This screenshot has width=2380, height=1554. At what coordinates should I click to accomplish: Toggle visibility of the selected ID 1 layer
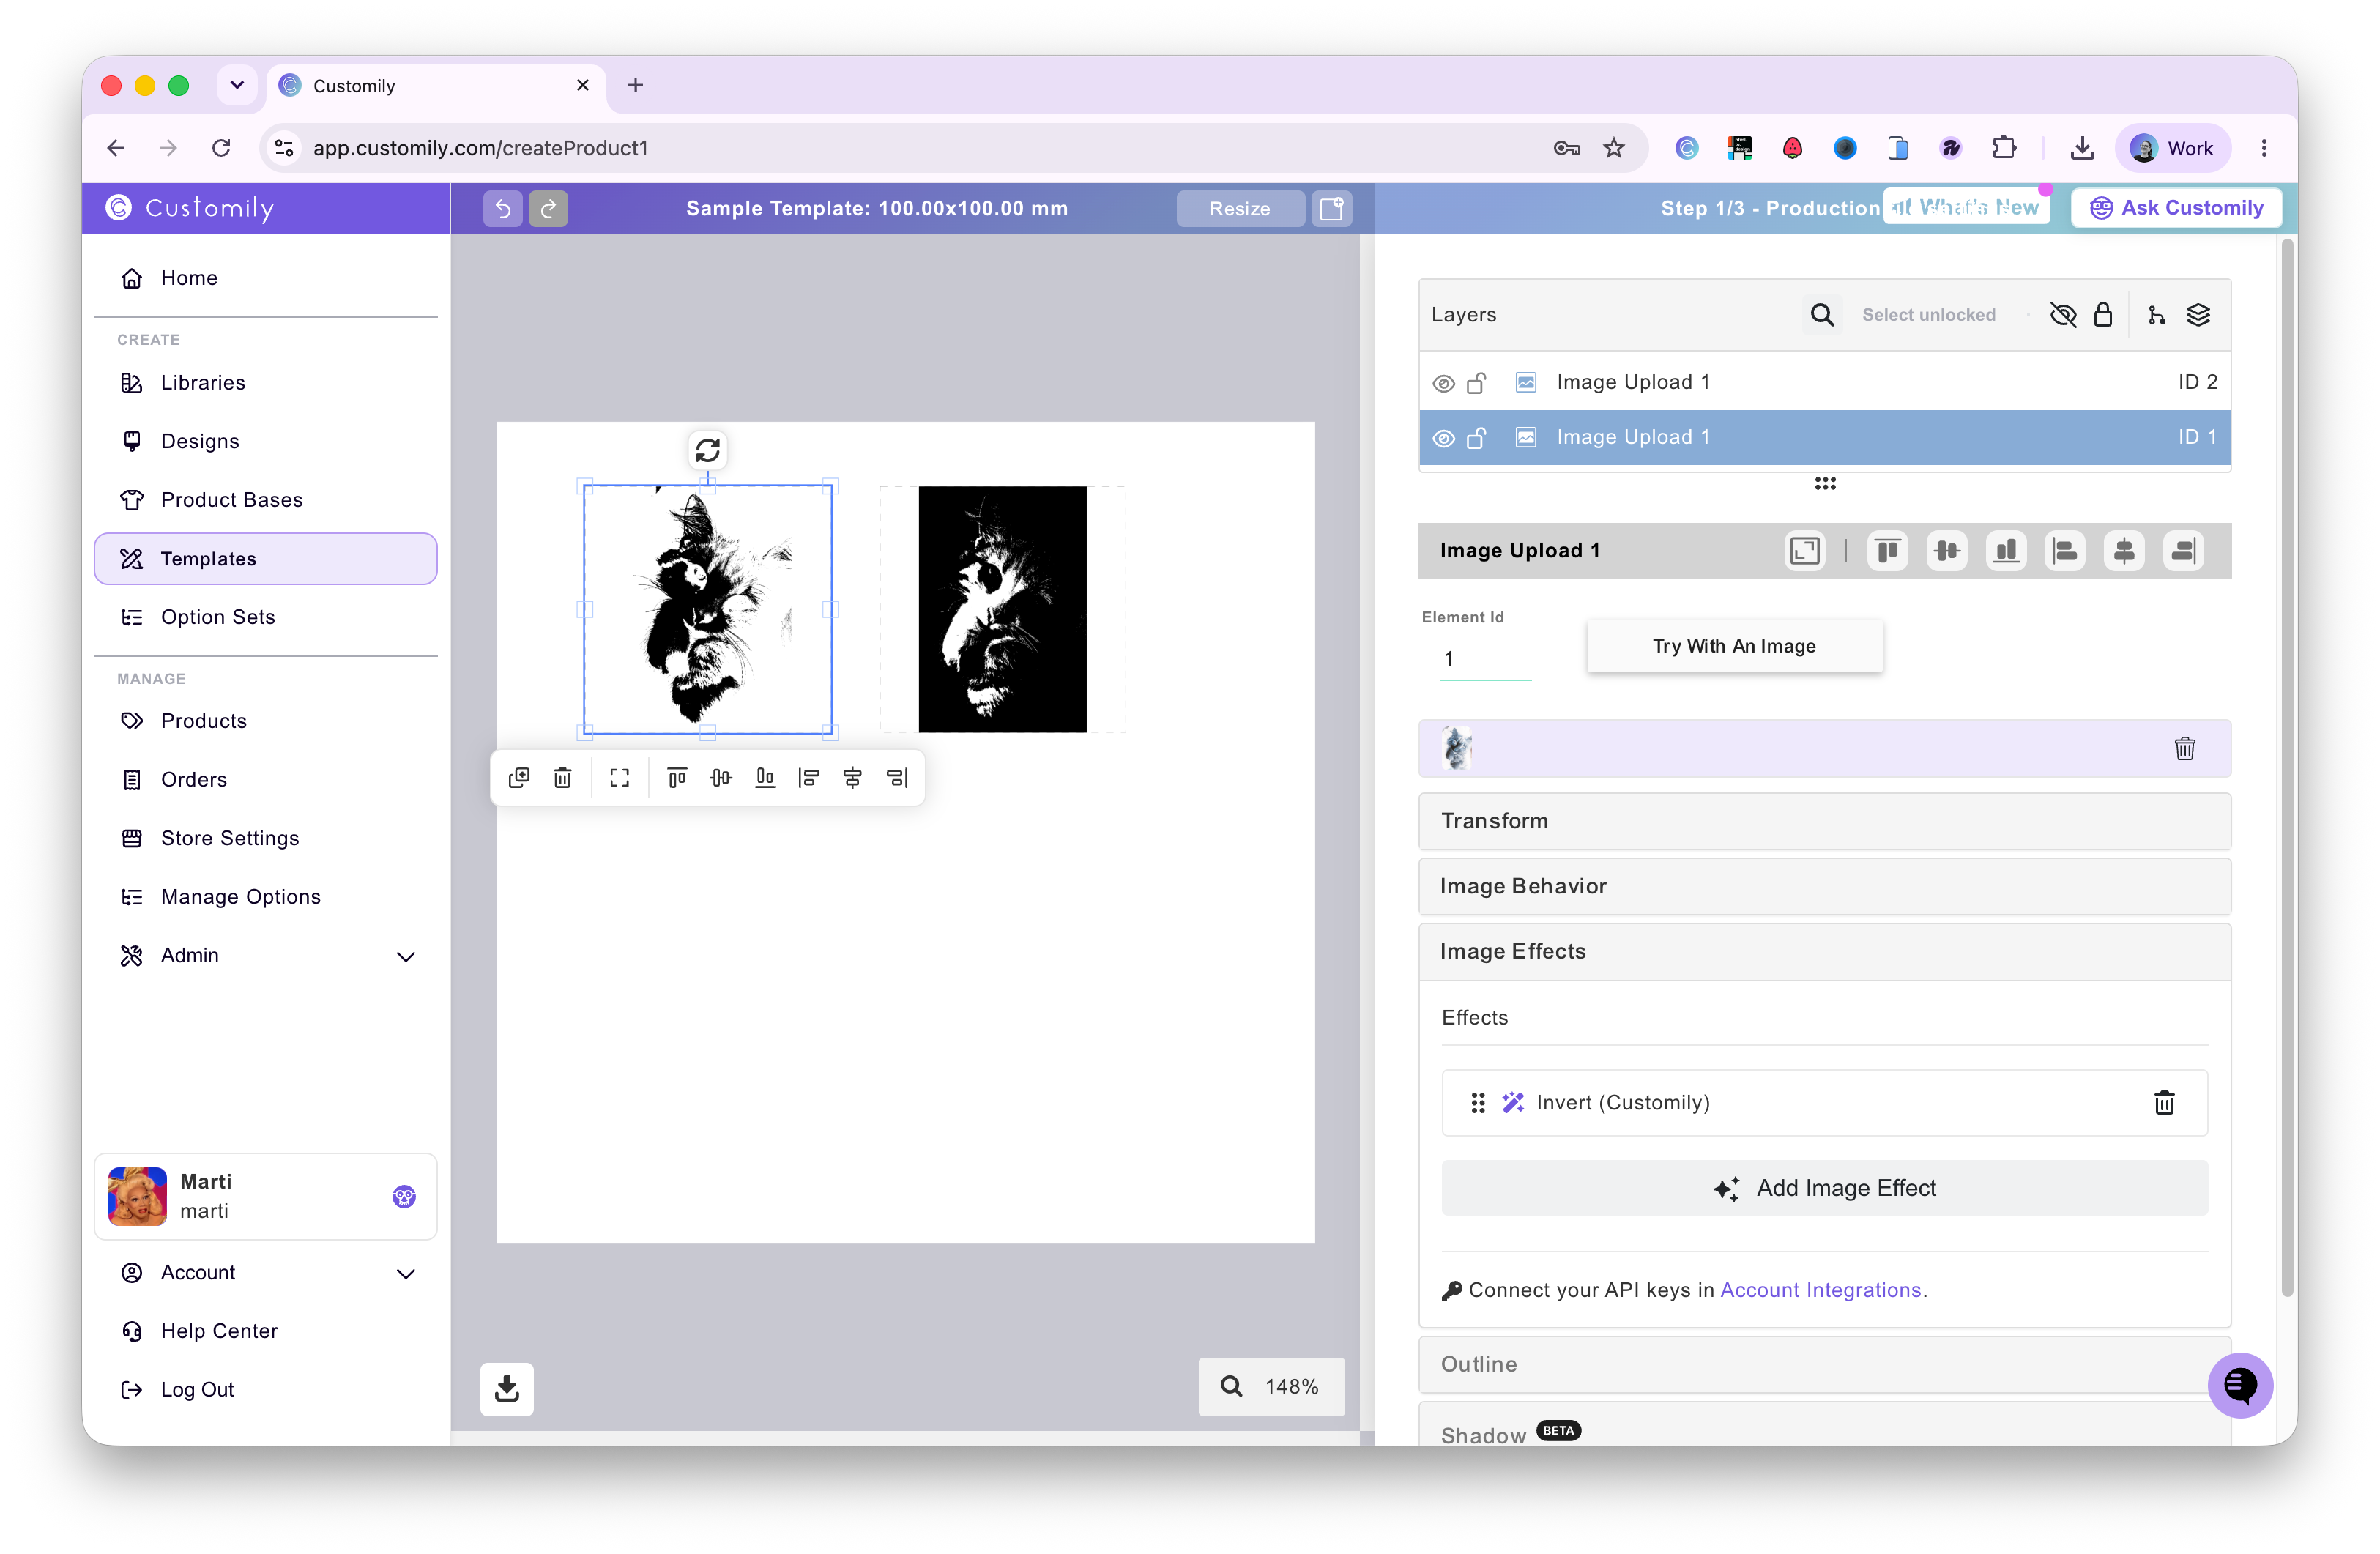[x=1443, y=438]
